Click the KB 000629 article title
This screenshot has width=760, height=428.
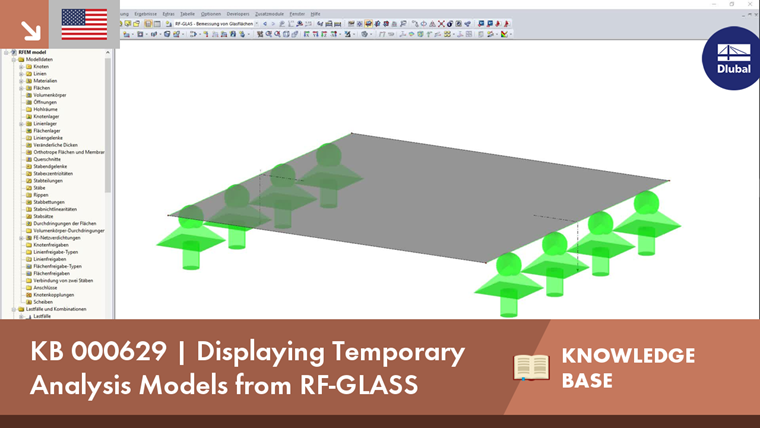point(248,367)
